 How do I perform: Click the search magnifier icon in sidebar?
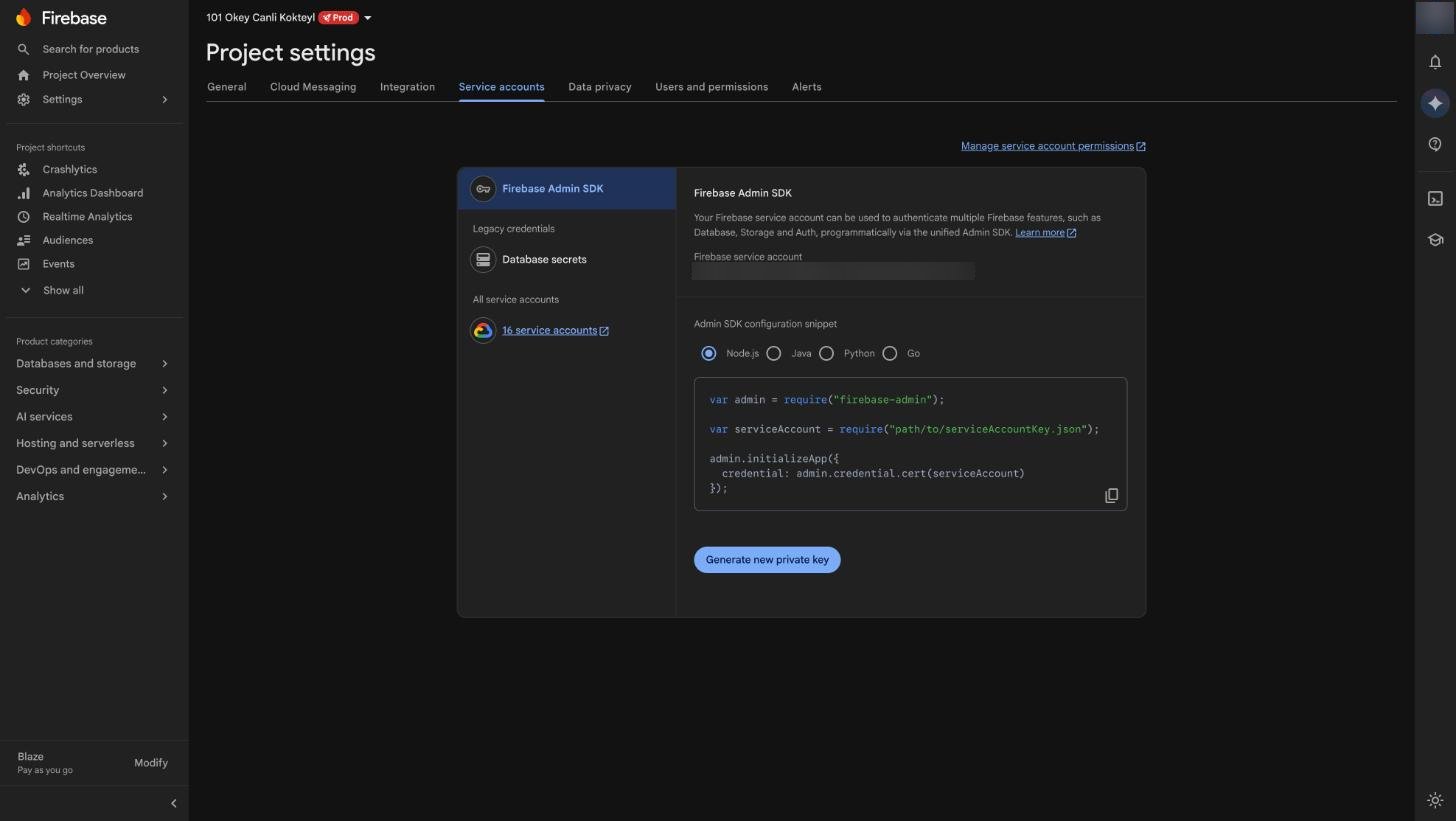point(23,49)
